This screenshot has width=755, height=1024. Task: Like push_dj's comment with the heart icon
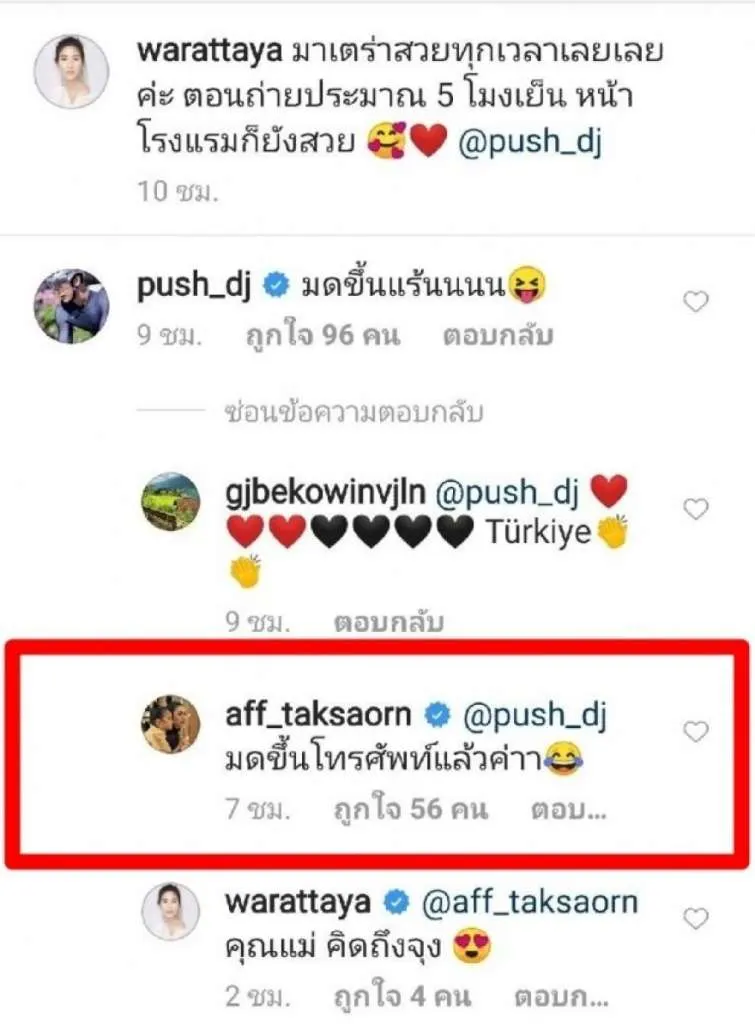tap(696, 302)
